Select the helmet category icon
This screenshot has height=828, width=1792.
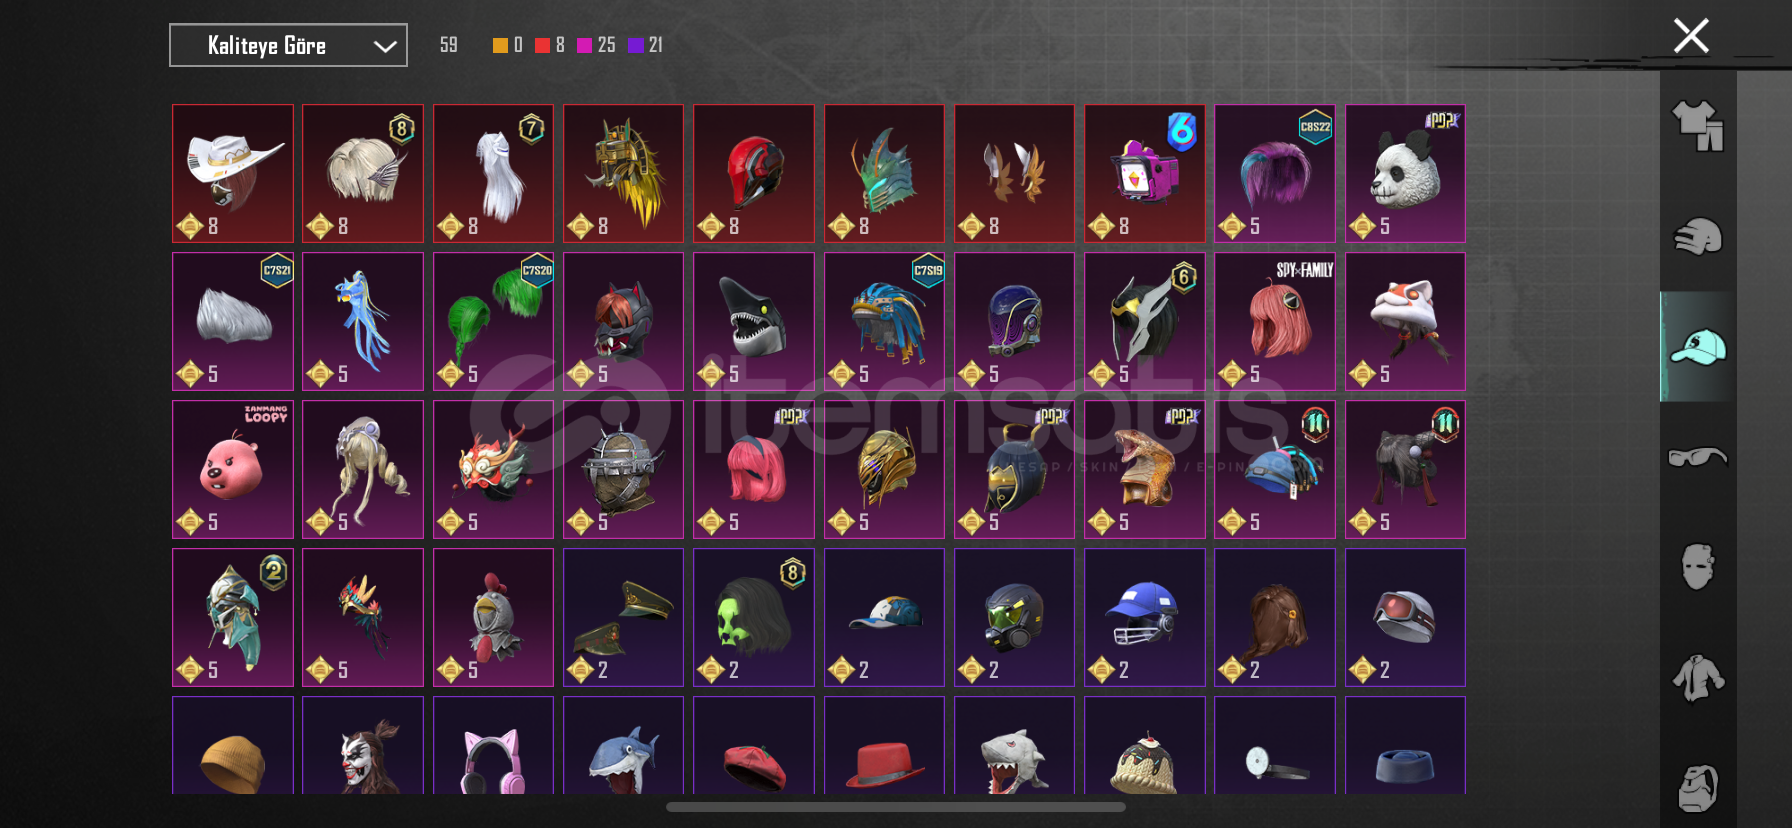1698,237
